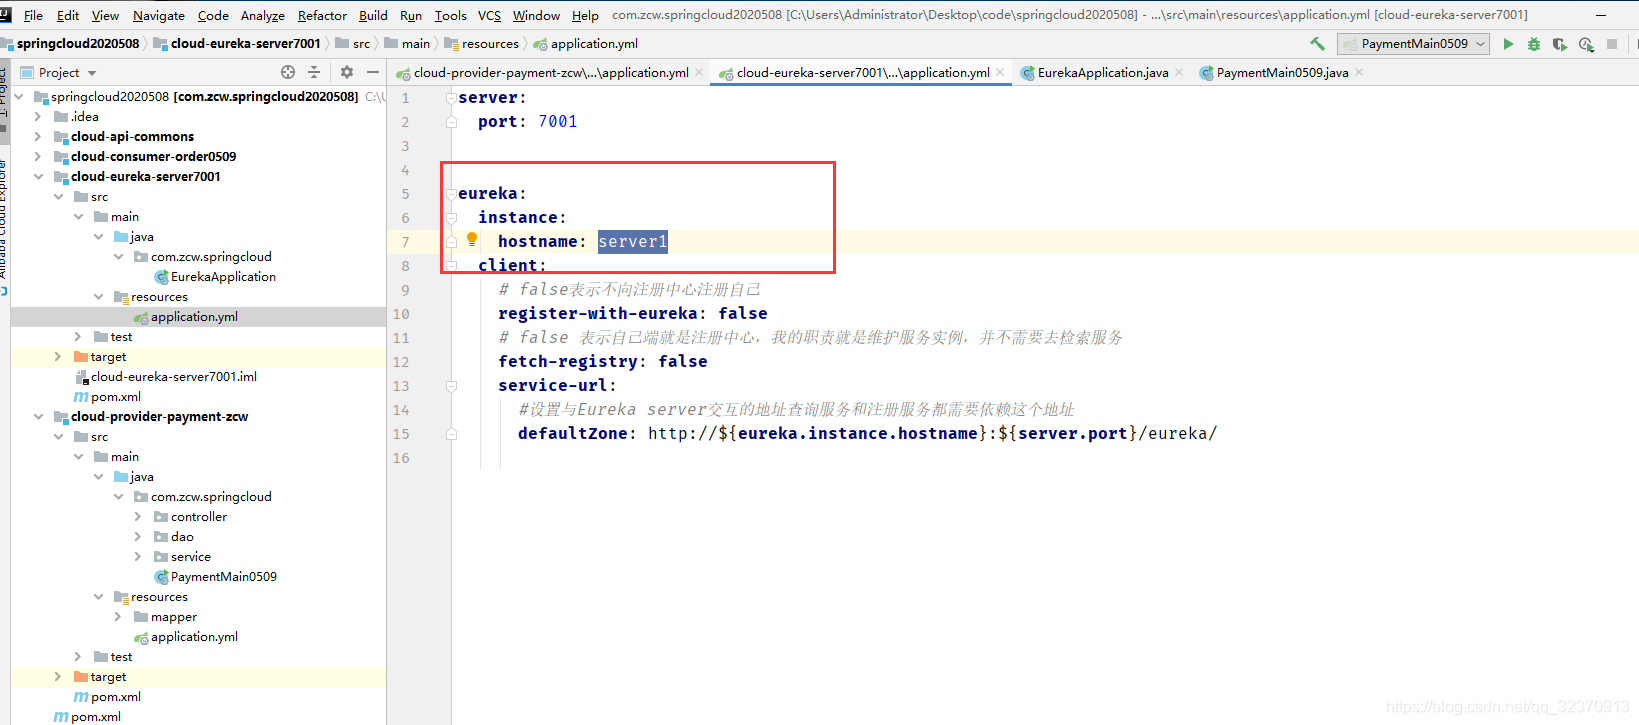The image size is (1639, 725).
Task: Hide the Project panel with minus icon
Action: tap(373, 72)
